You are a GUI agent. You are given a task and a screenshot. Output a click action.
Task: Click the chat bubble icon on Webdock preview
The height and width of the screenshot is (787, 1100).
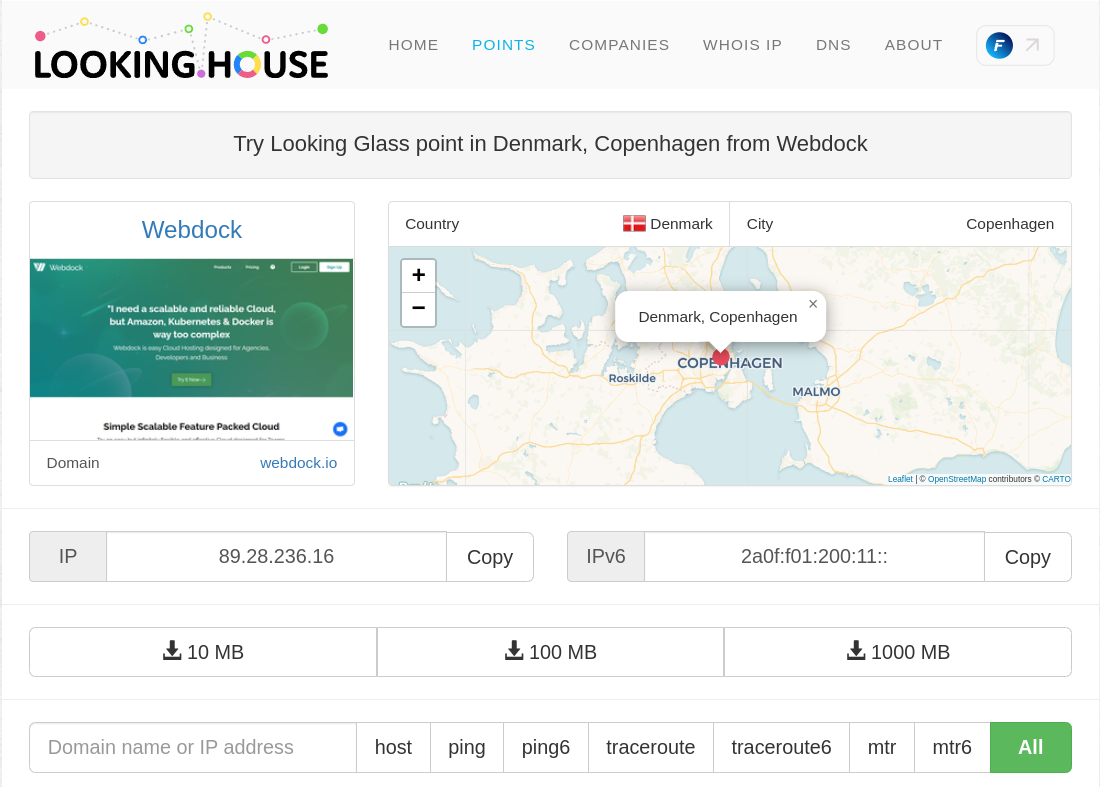coord(340,429)
